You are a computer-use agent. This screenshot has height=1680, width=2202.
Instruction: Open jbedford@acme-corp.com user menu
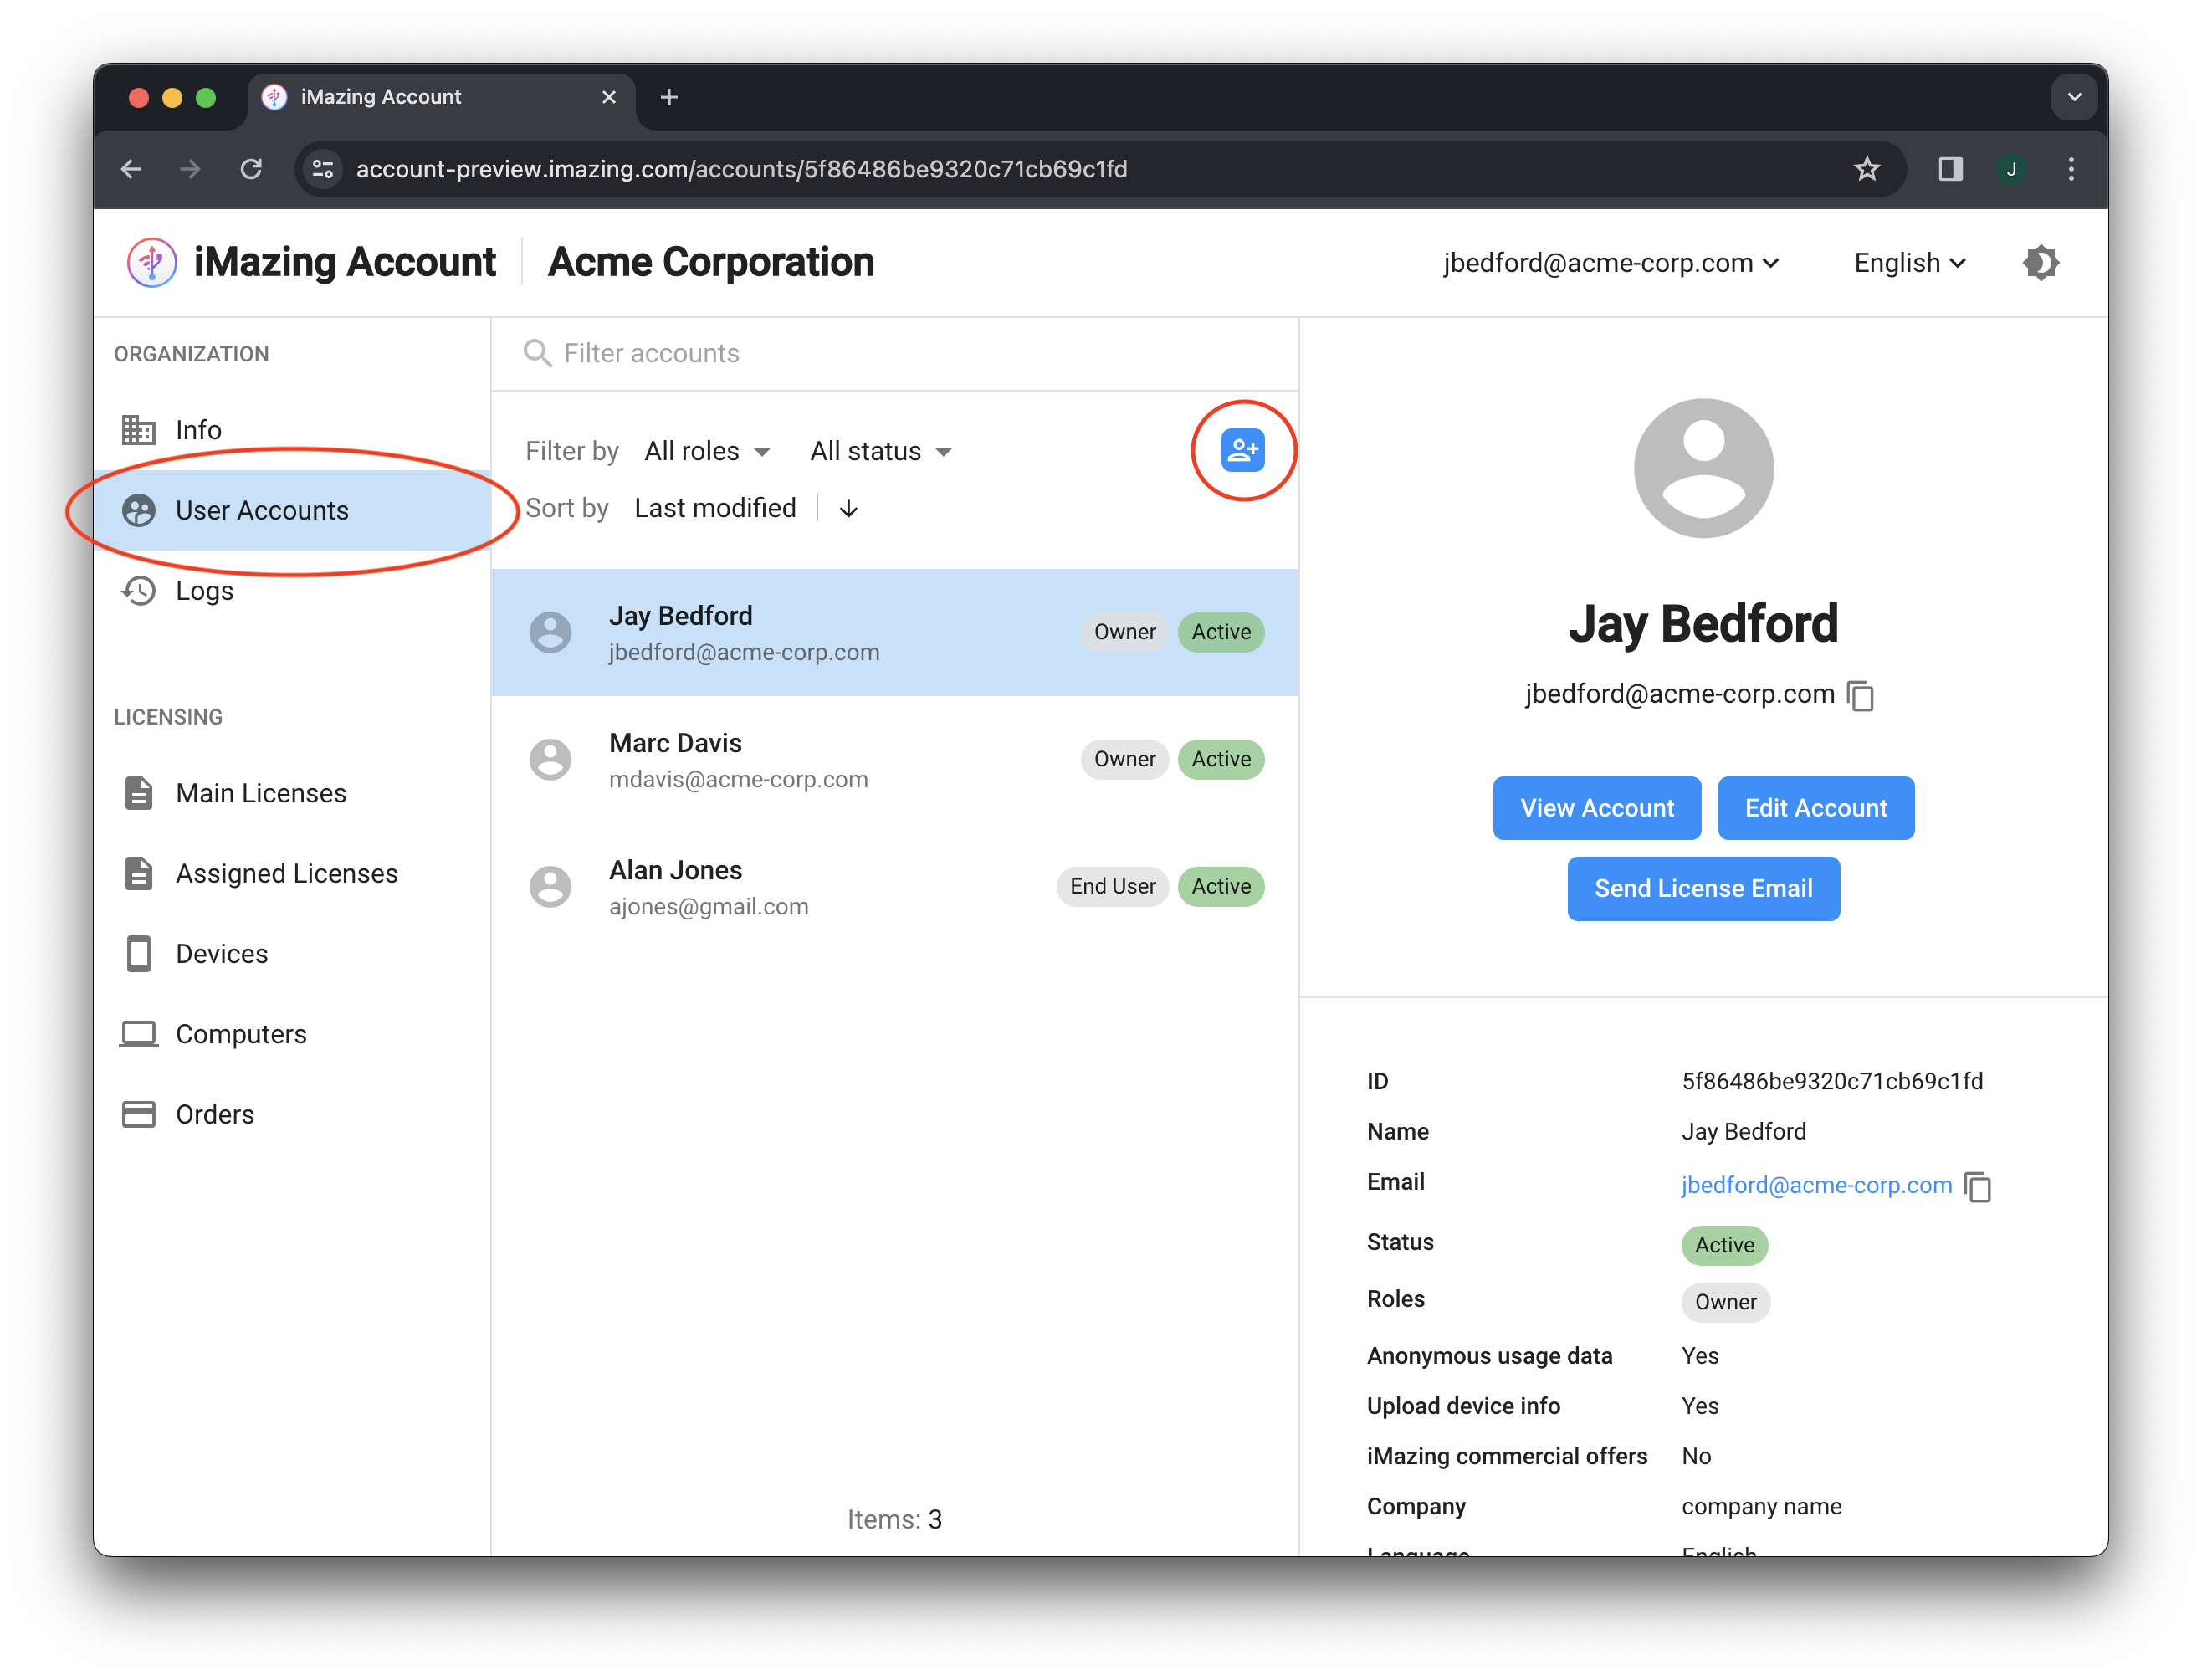pos(1611,263)
